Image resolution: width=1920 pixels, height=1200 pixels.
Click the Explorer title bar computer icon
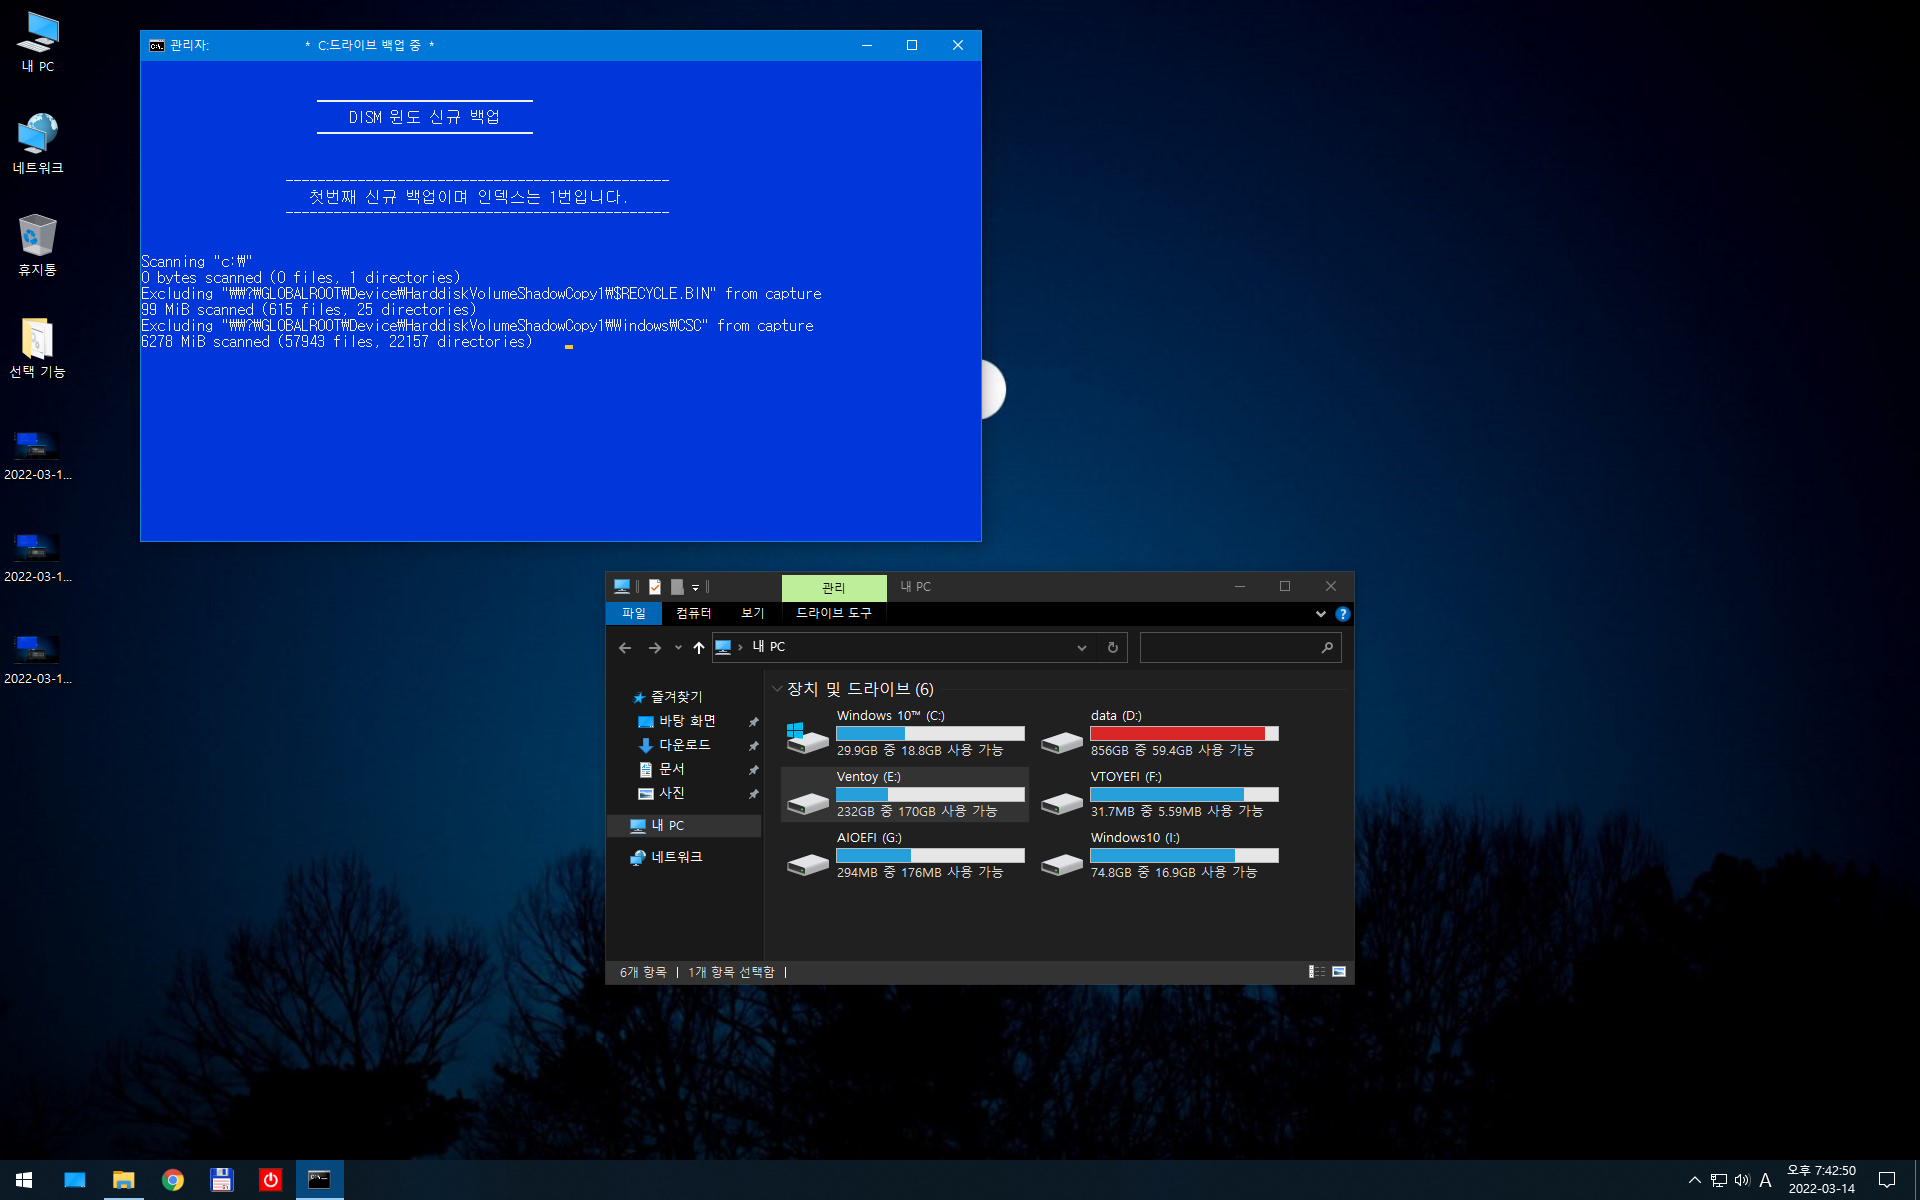[622, 587]
